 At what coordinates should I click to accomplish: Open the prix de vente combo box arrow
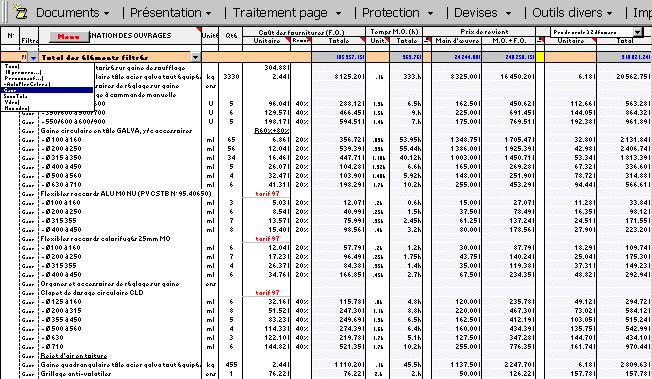[x=638, y=32]
